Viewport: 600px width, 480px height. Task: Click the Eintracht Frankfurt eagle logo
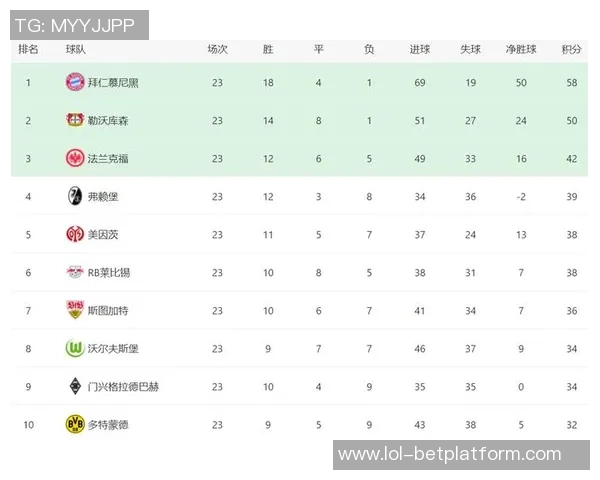click(74, 158)
